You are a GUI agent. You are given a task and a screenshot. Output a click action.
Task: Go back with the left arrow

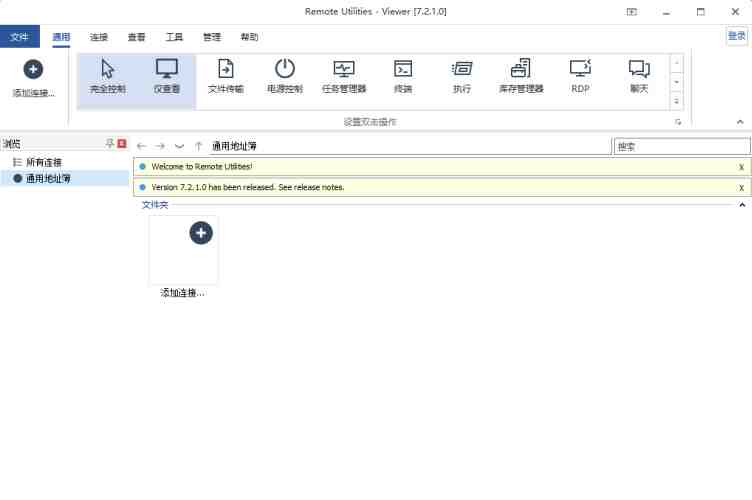click(141, 146)
